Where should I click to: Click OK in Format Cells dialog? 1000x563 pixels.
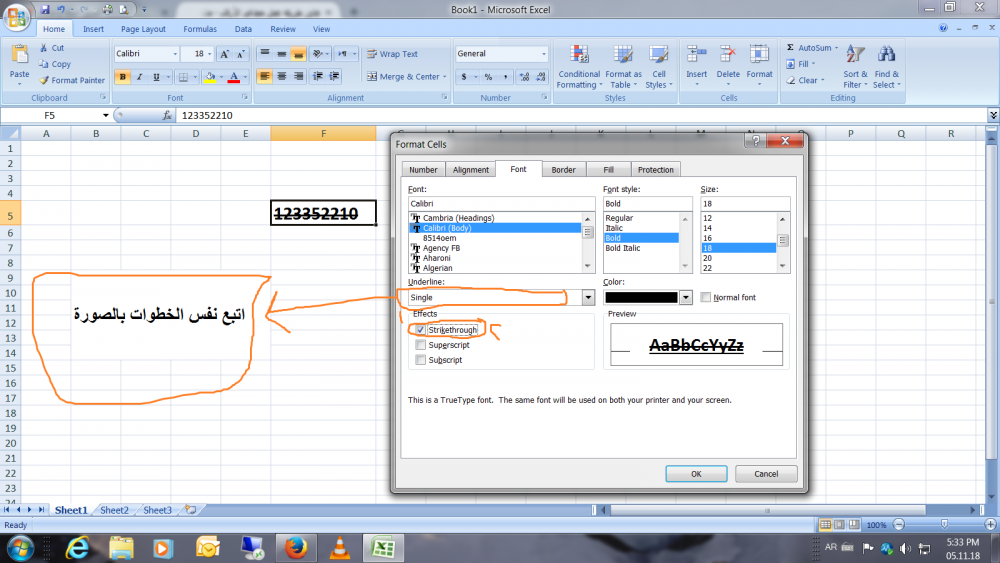tap(696, 474)
